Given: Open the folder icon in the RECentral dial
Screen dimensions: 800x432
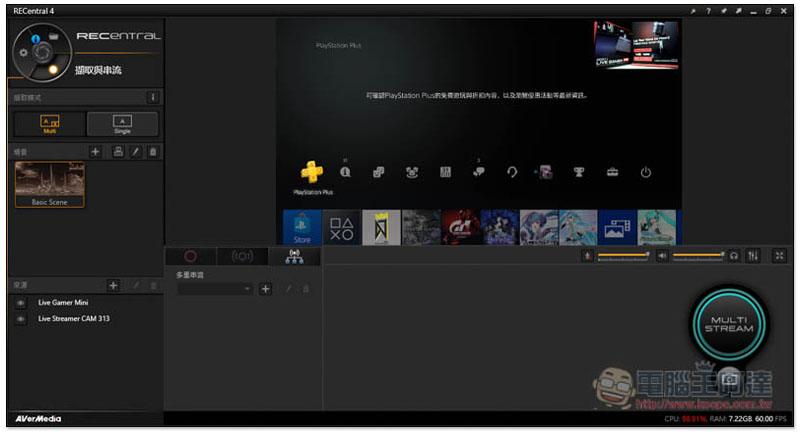Looking at the screenshot, I should 53,36.
